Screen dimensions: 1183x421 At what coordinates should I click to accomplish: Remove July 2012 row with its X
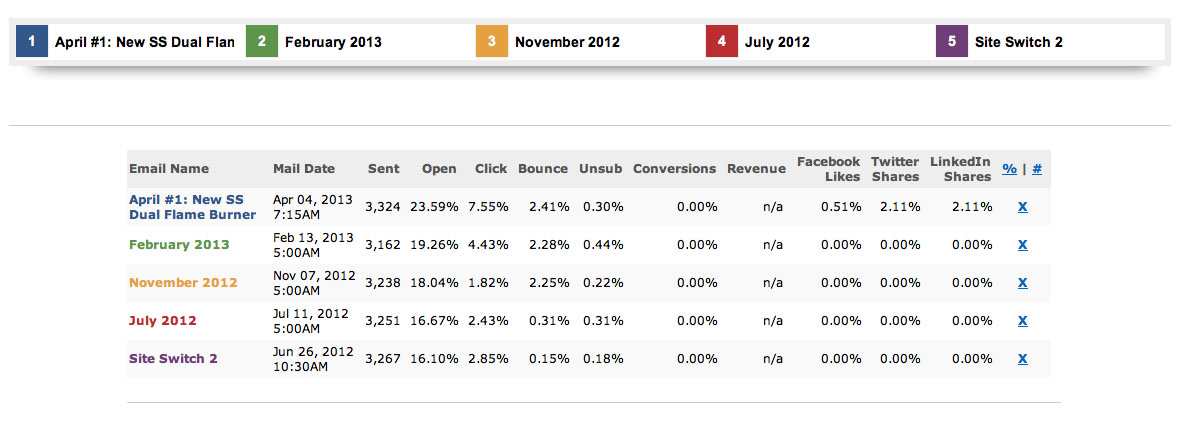[x=1022, y=321]
